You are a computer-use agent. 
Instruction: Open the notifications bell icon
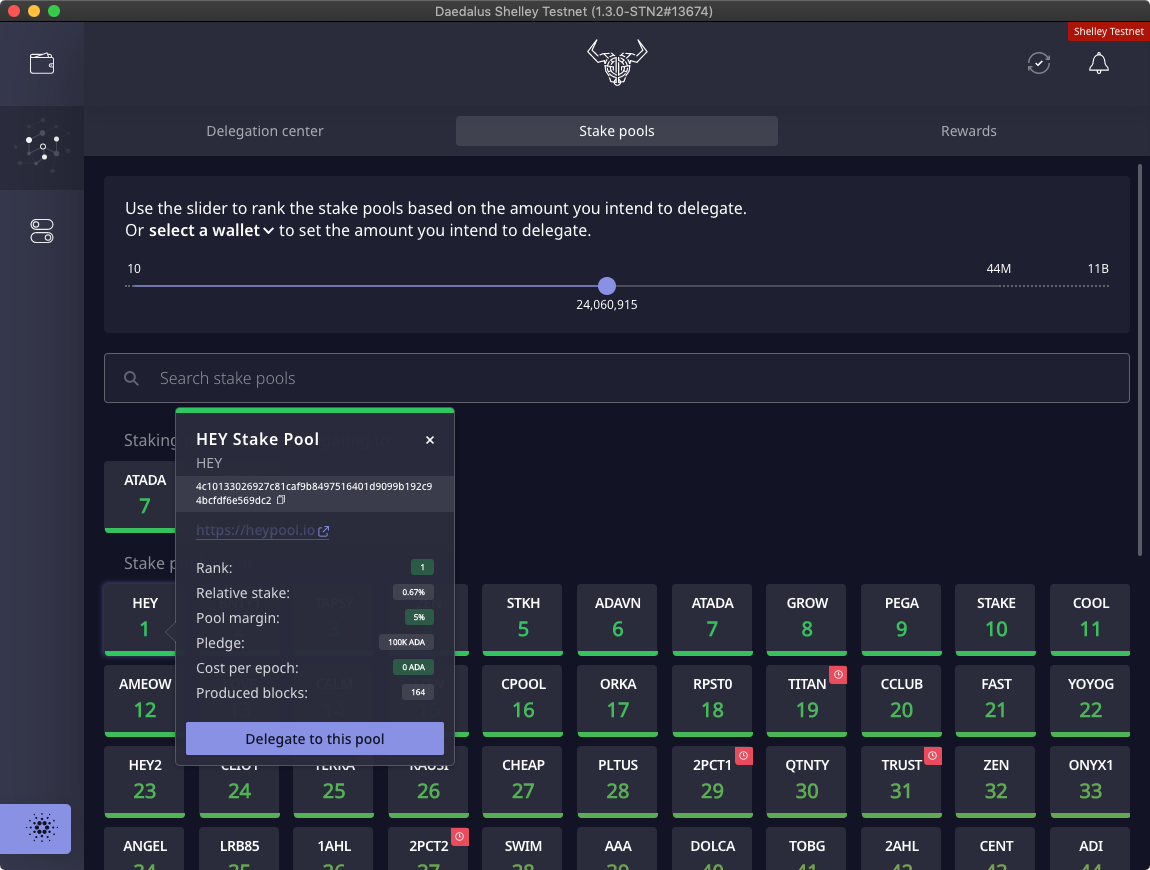coord(1098,64)
